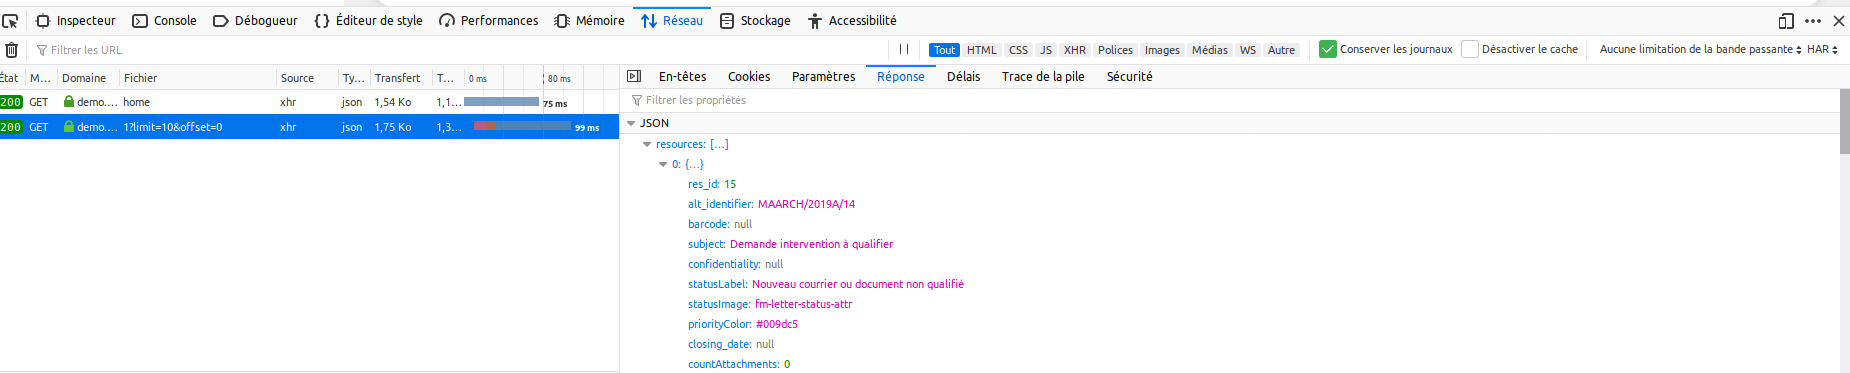Collapse the 0: {…} object node

tap(663, 164)
